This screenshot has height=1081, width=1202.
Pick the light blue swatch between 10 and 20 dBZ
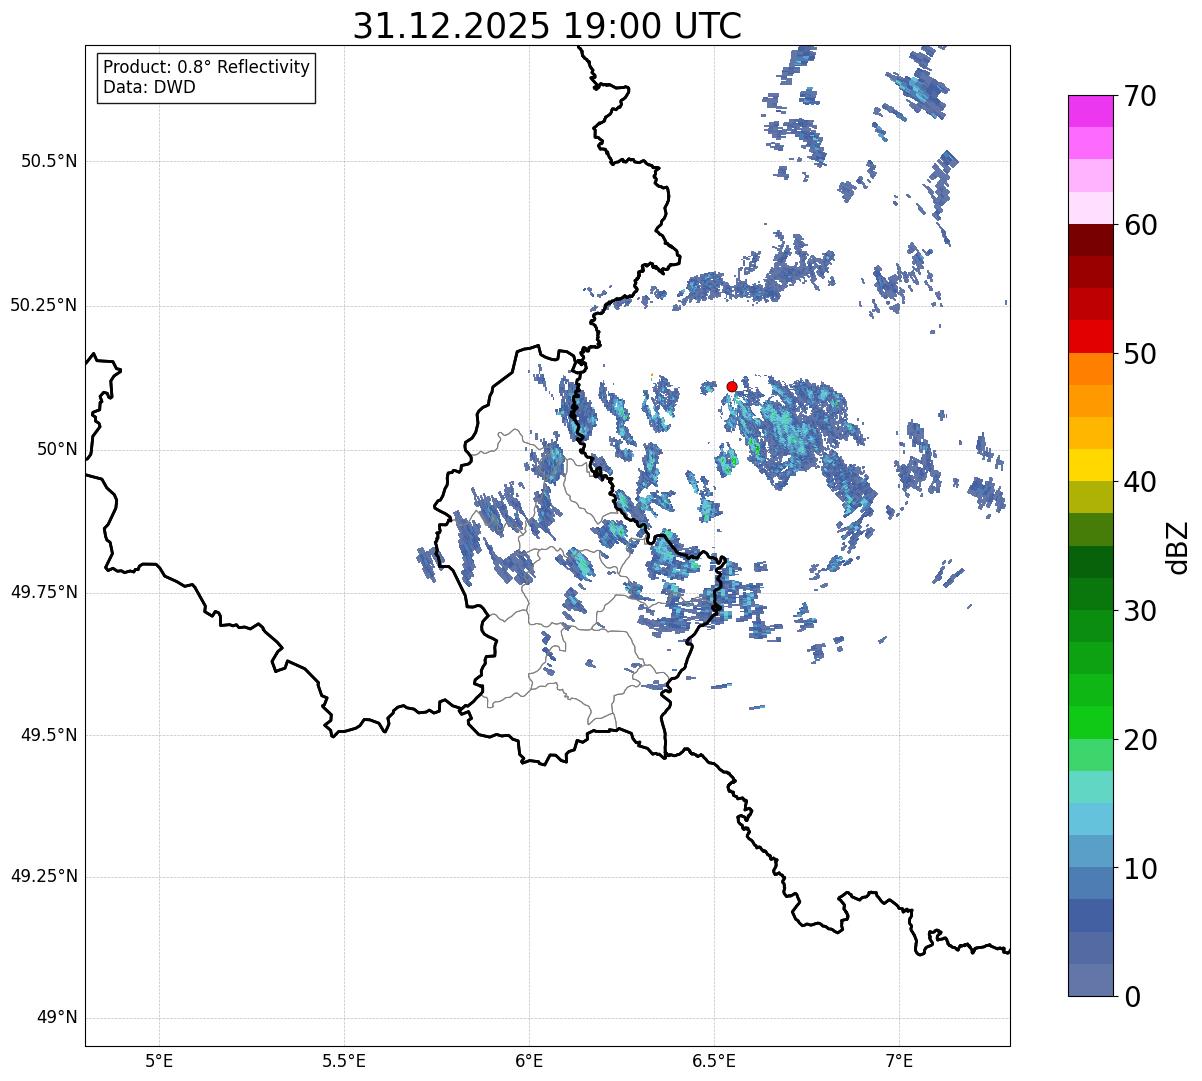1091,819
